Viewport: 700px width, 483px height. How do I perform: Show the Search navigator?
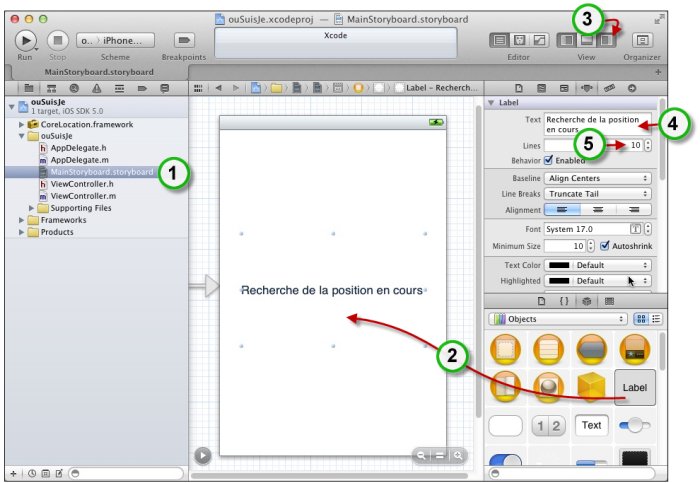click(x=74, y=88)
